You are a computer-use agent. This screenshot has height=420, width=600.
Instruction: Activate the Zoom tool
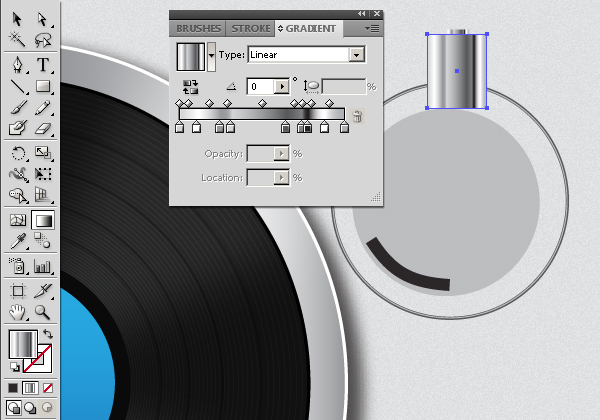[x=42, y=312]
